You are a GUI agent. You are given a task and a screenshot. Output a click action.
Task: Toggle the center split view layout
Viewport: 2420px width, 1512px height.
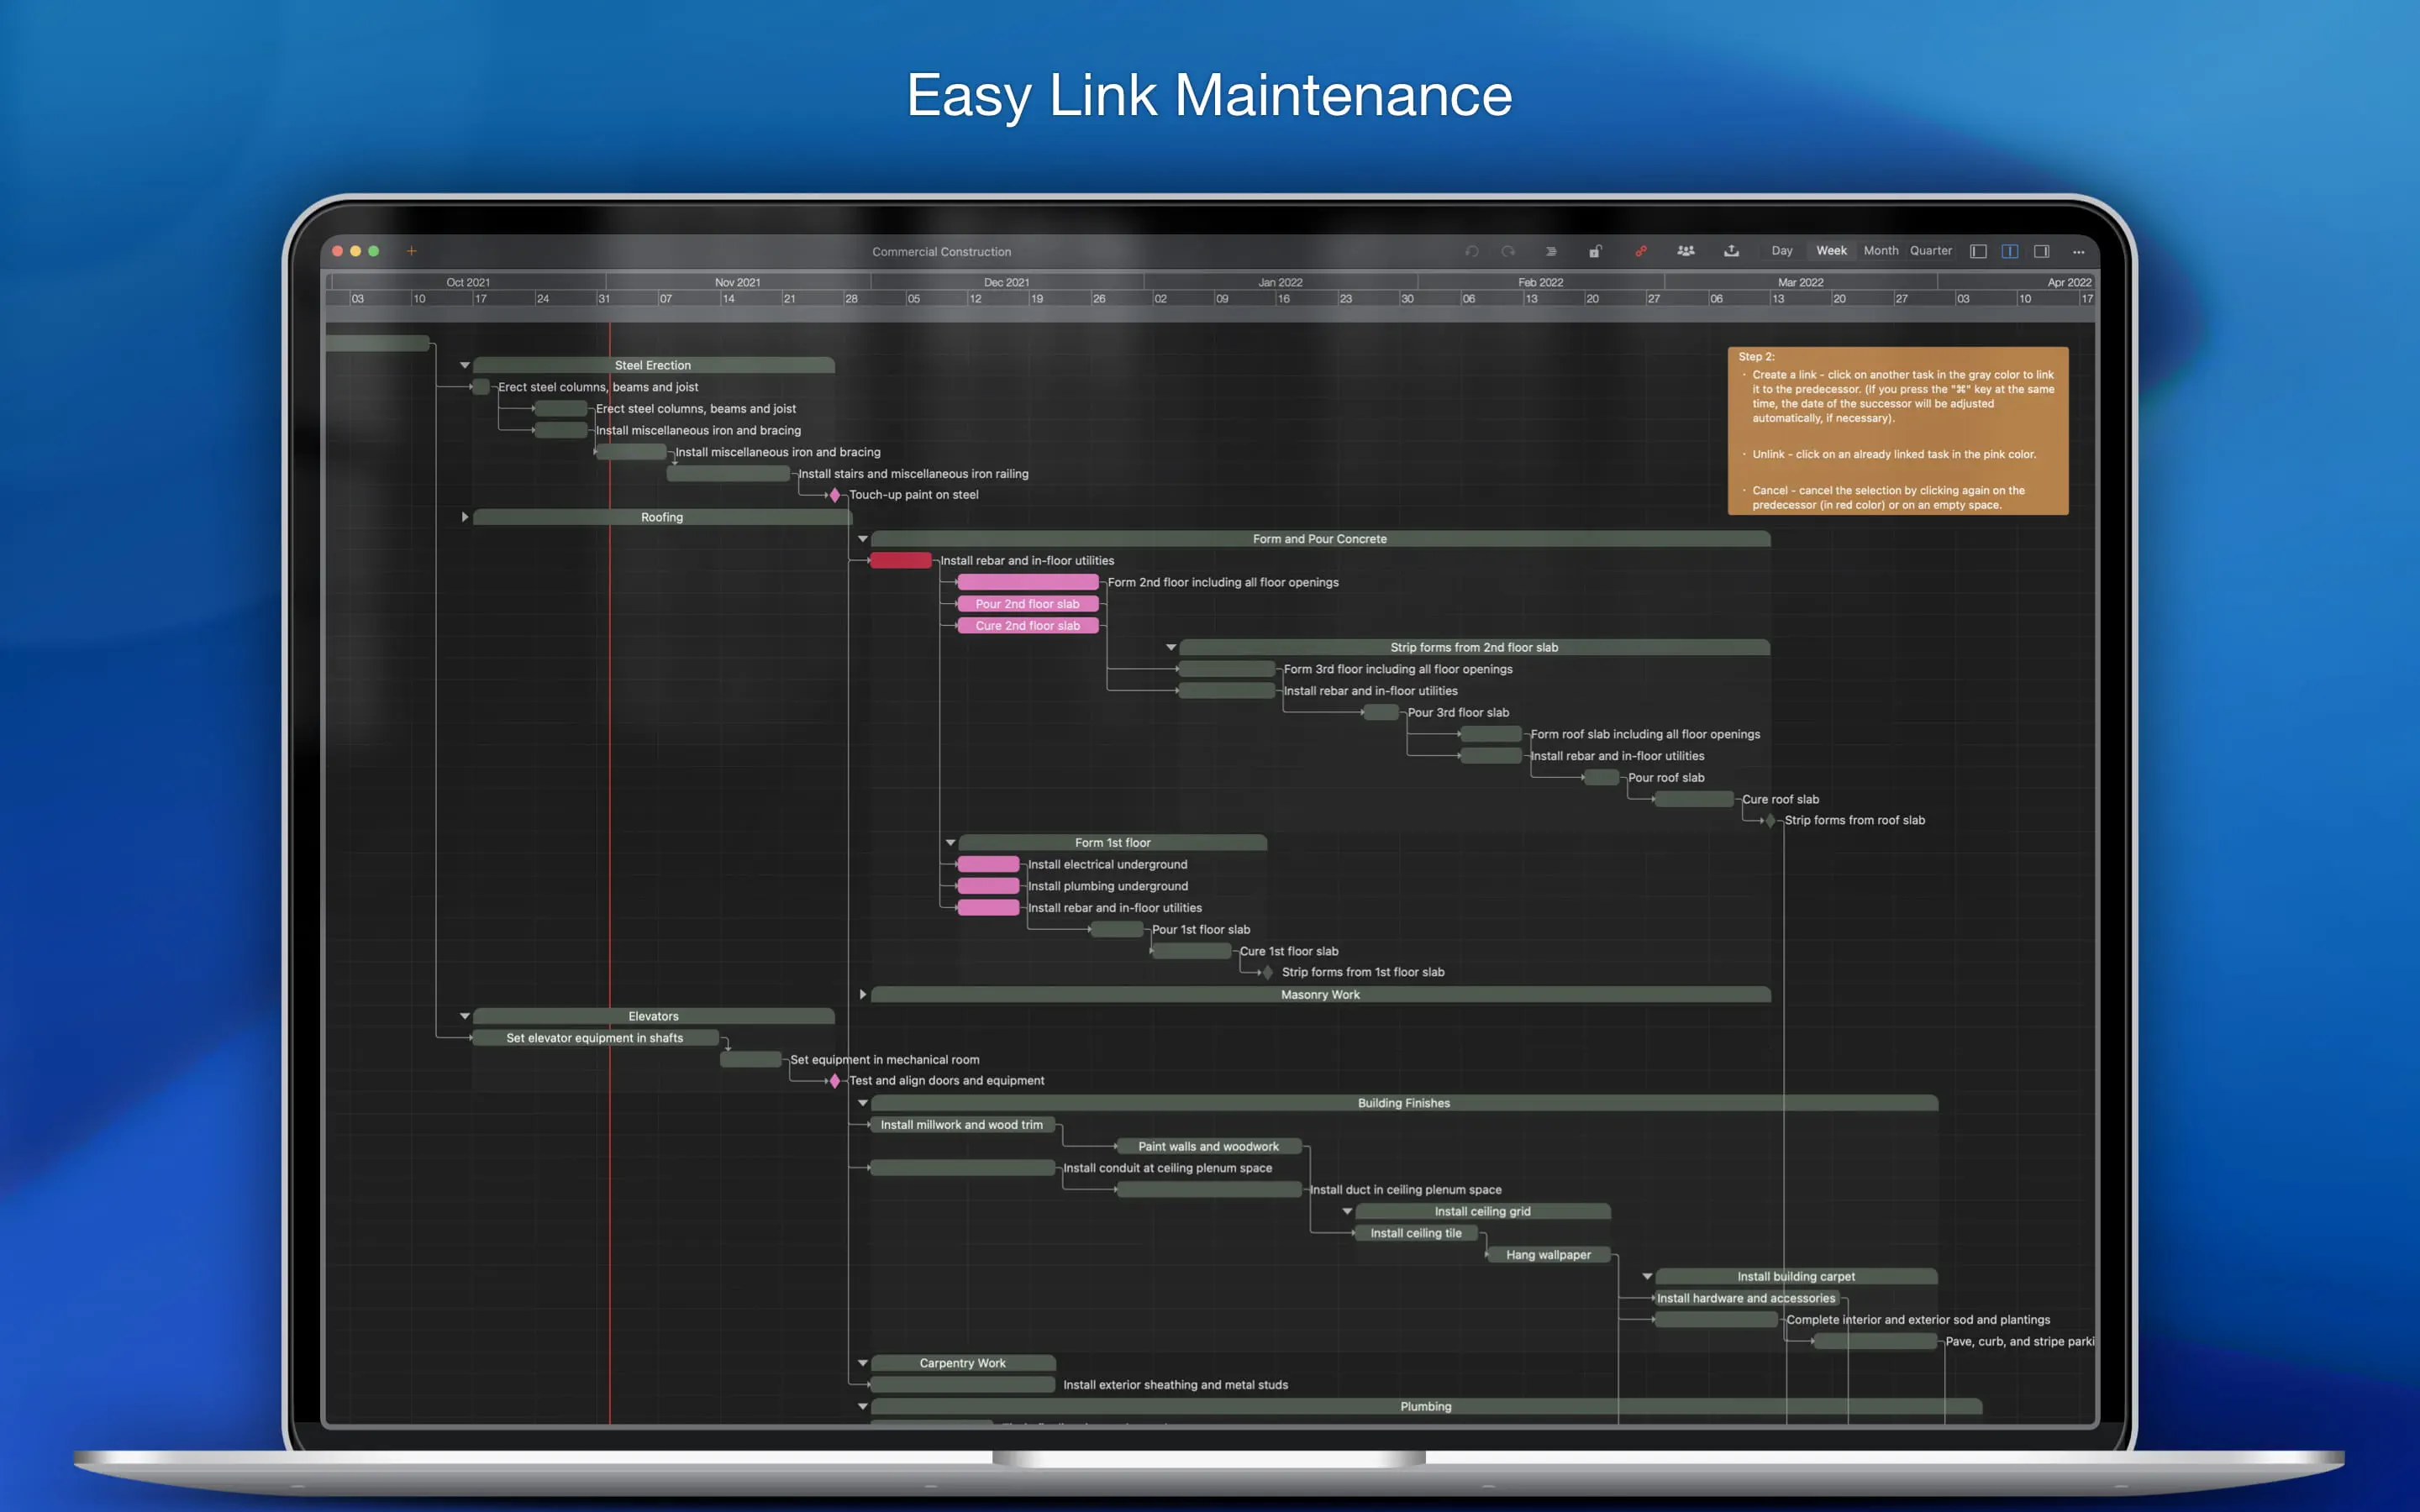click(x=2010, y=251)
